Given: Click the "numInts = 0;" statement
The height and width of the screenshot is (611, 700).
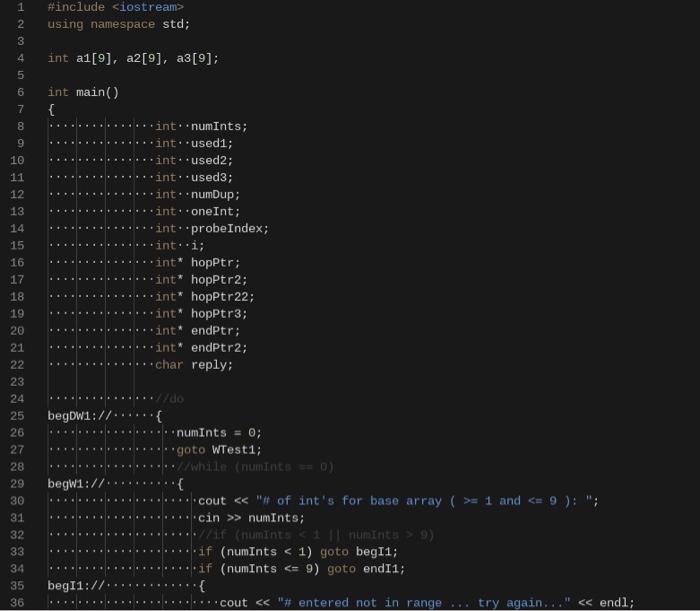Looking at the screenshot, I should point(219,433).
